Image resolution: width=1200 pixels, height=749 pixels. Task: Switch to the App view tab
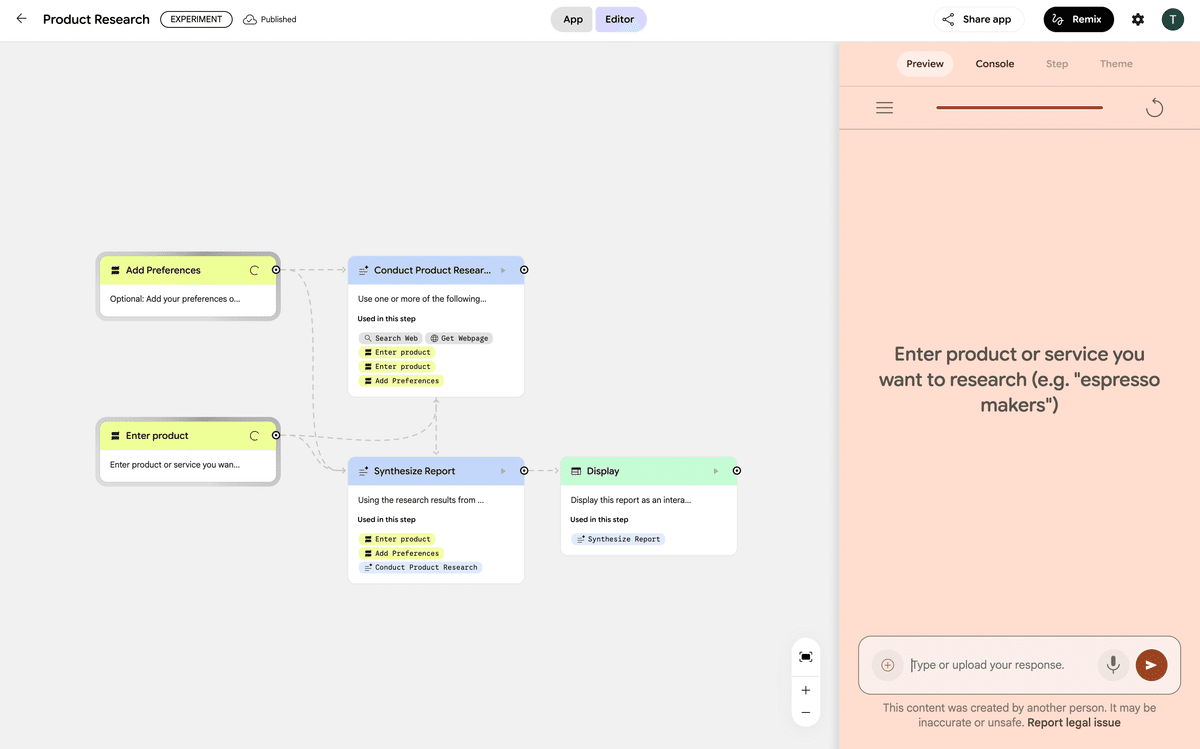[x=571, y=18]
